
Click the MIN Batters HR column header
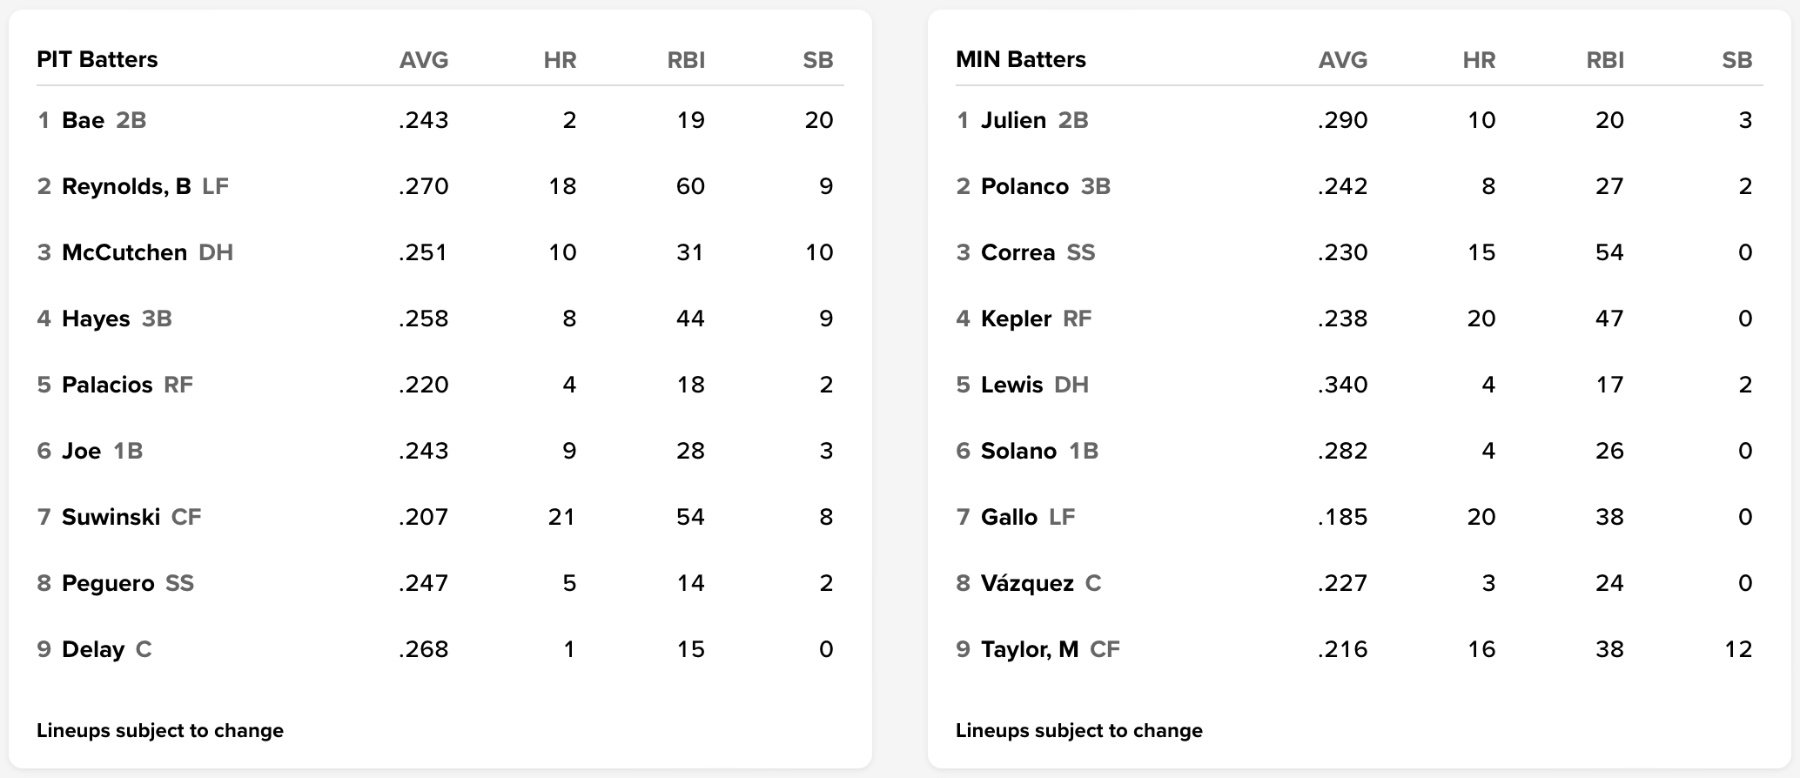1479,60
